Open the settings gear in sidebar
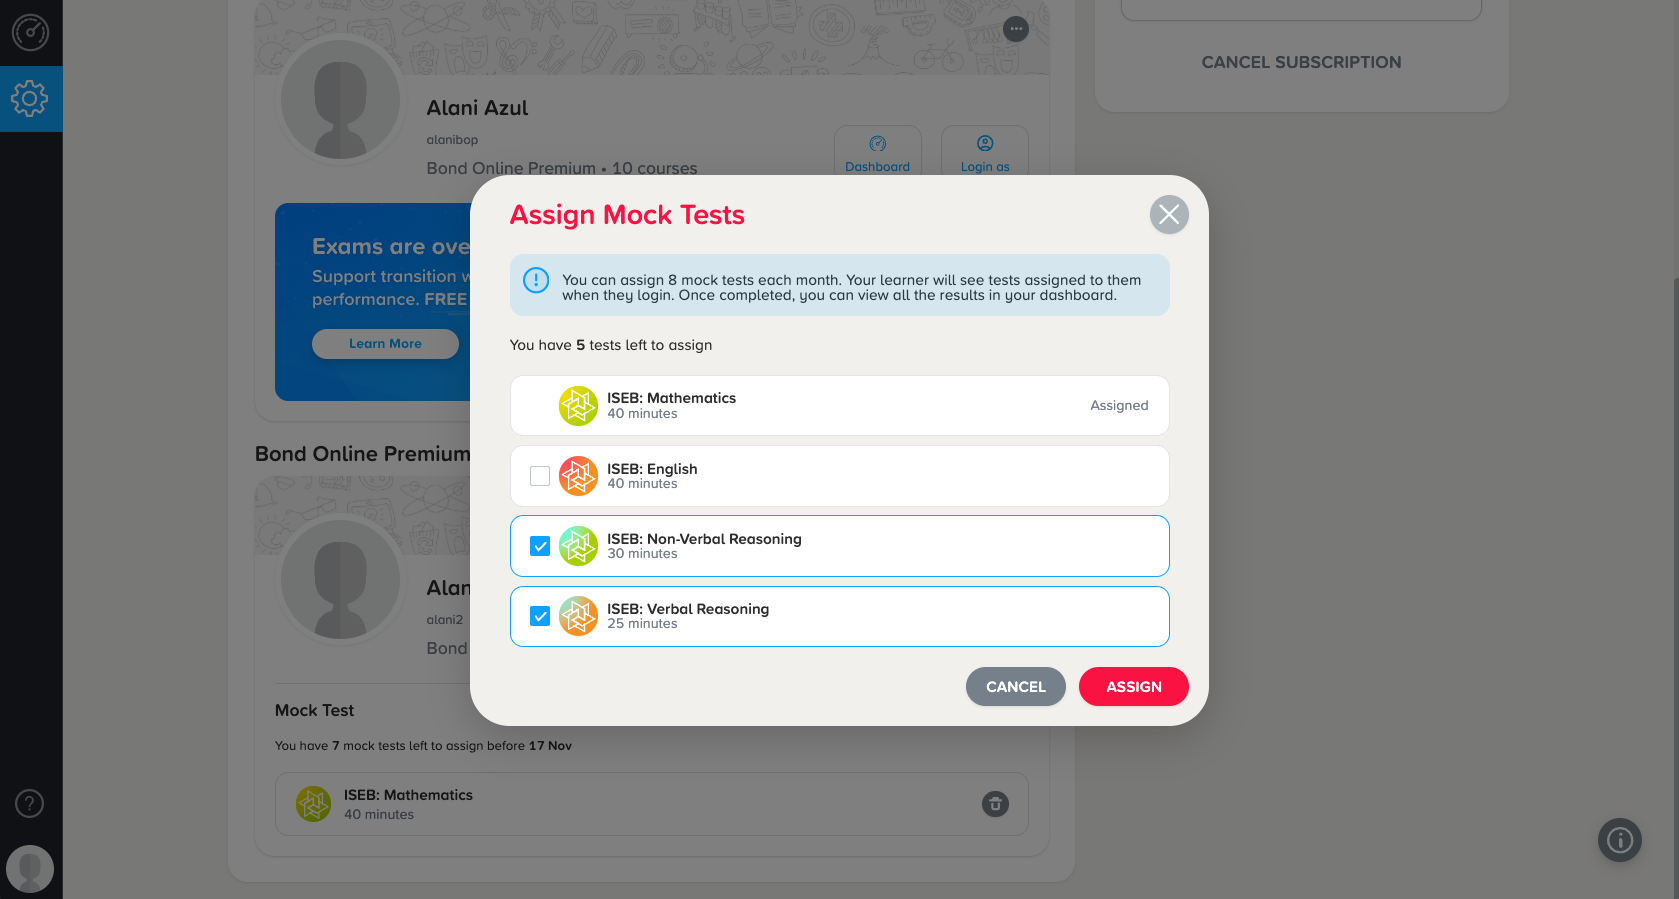1679x899 pixels. click(30, 98)
